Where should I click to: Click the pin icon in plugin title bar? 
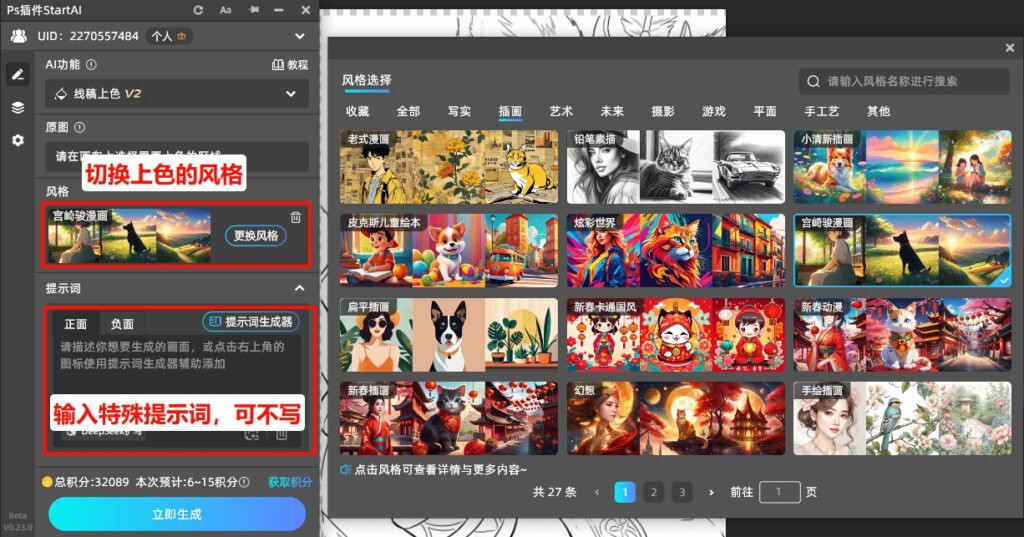(254, 10)
